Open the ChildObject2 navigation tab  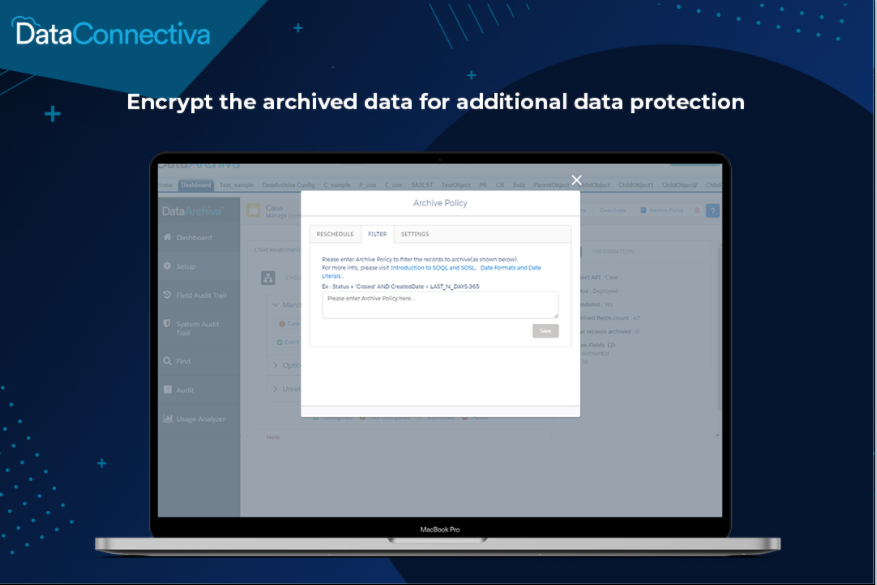click(x=680, y=185)
